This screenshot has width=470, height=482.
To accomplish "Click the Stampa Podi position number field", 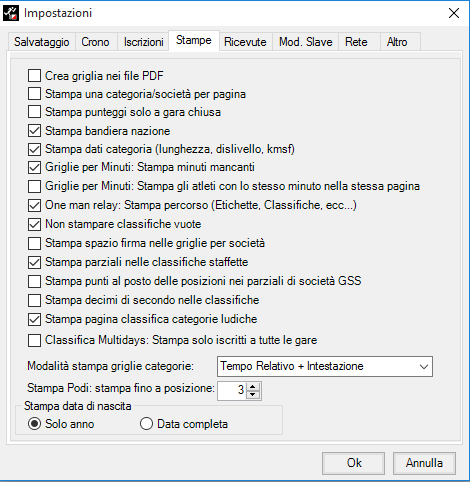I will (232, 390).
